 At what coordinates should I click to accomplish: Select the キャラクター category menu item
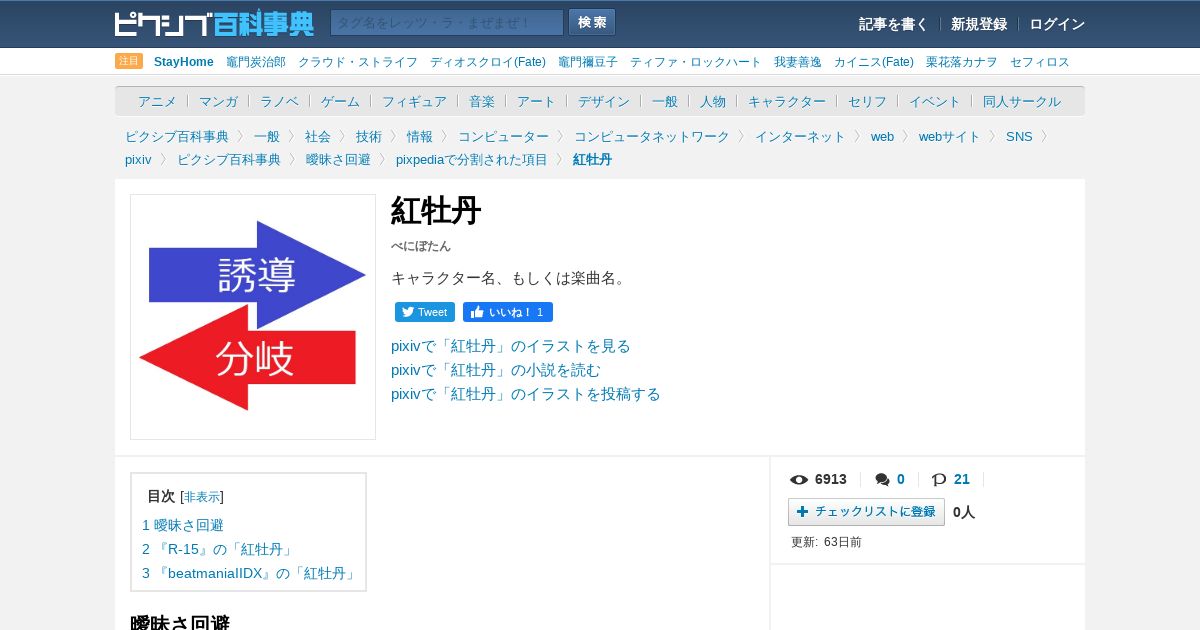point(787,101)
